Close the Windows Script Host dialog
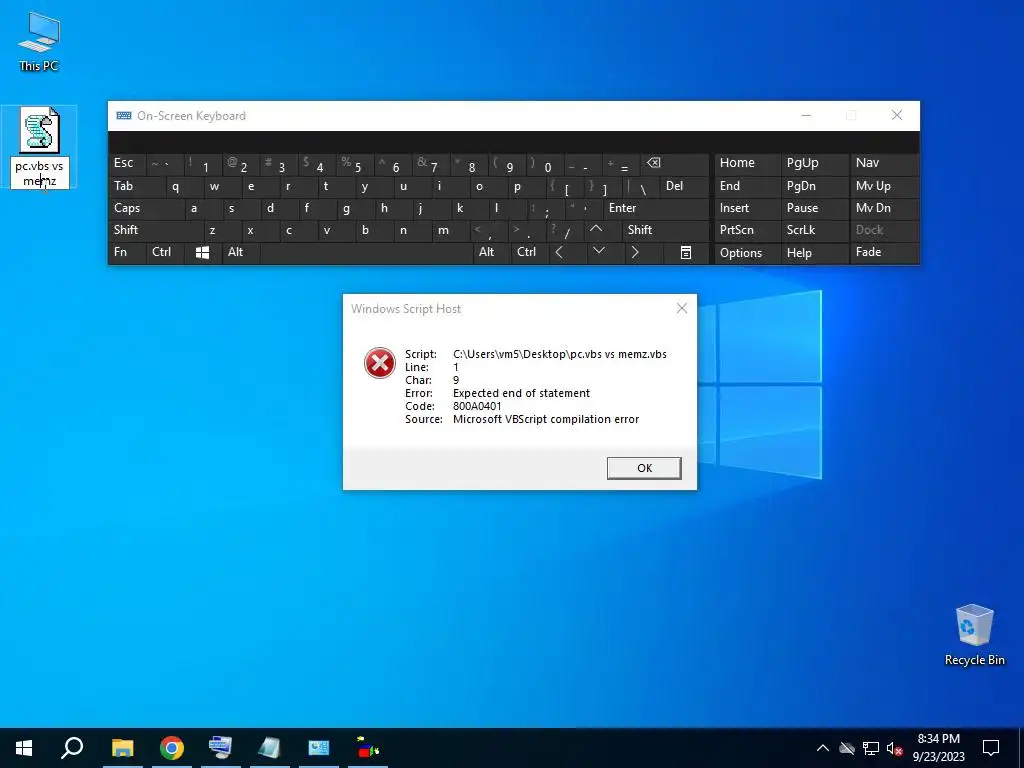Image resolution: width=1024 pixels, height=768 pixels. [x=681, y=308]
